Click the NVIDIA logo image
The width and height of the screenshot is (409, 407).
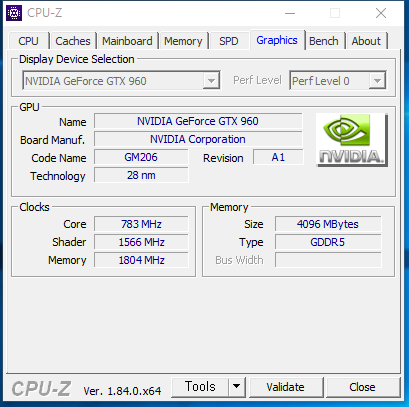352,140
